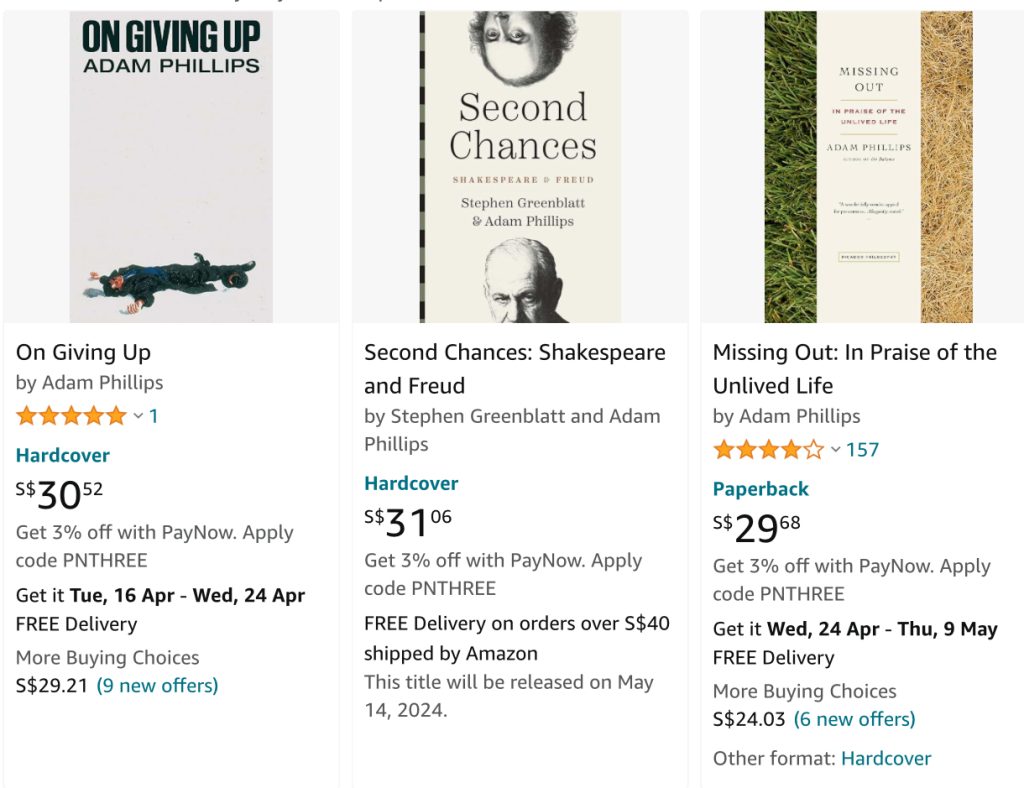Open the Second Chances book cover image
Viewport: 1024px width, 788px height.
coord(520,167)
